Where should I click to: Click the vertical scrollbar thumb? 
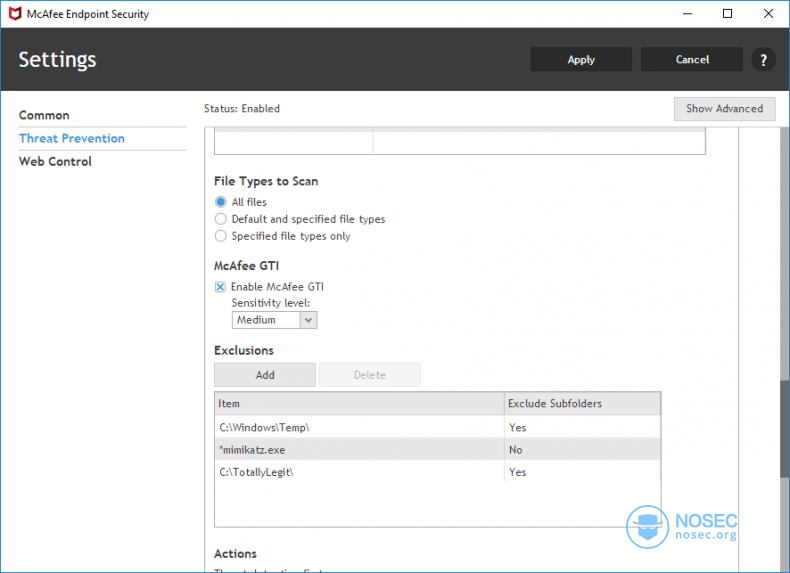[x=785, y=429]
